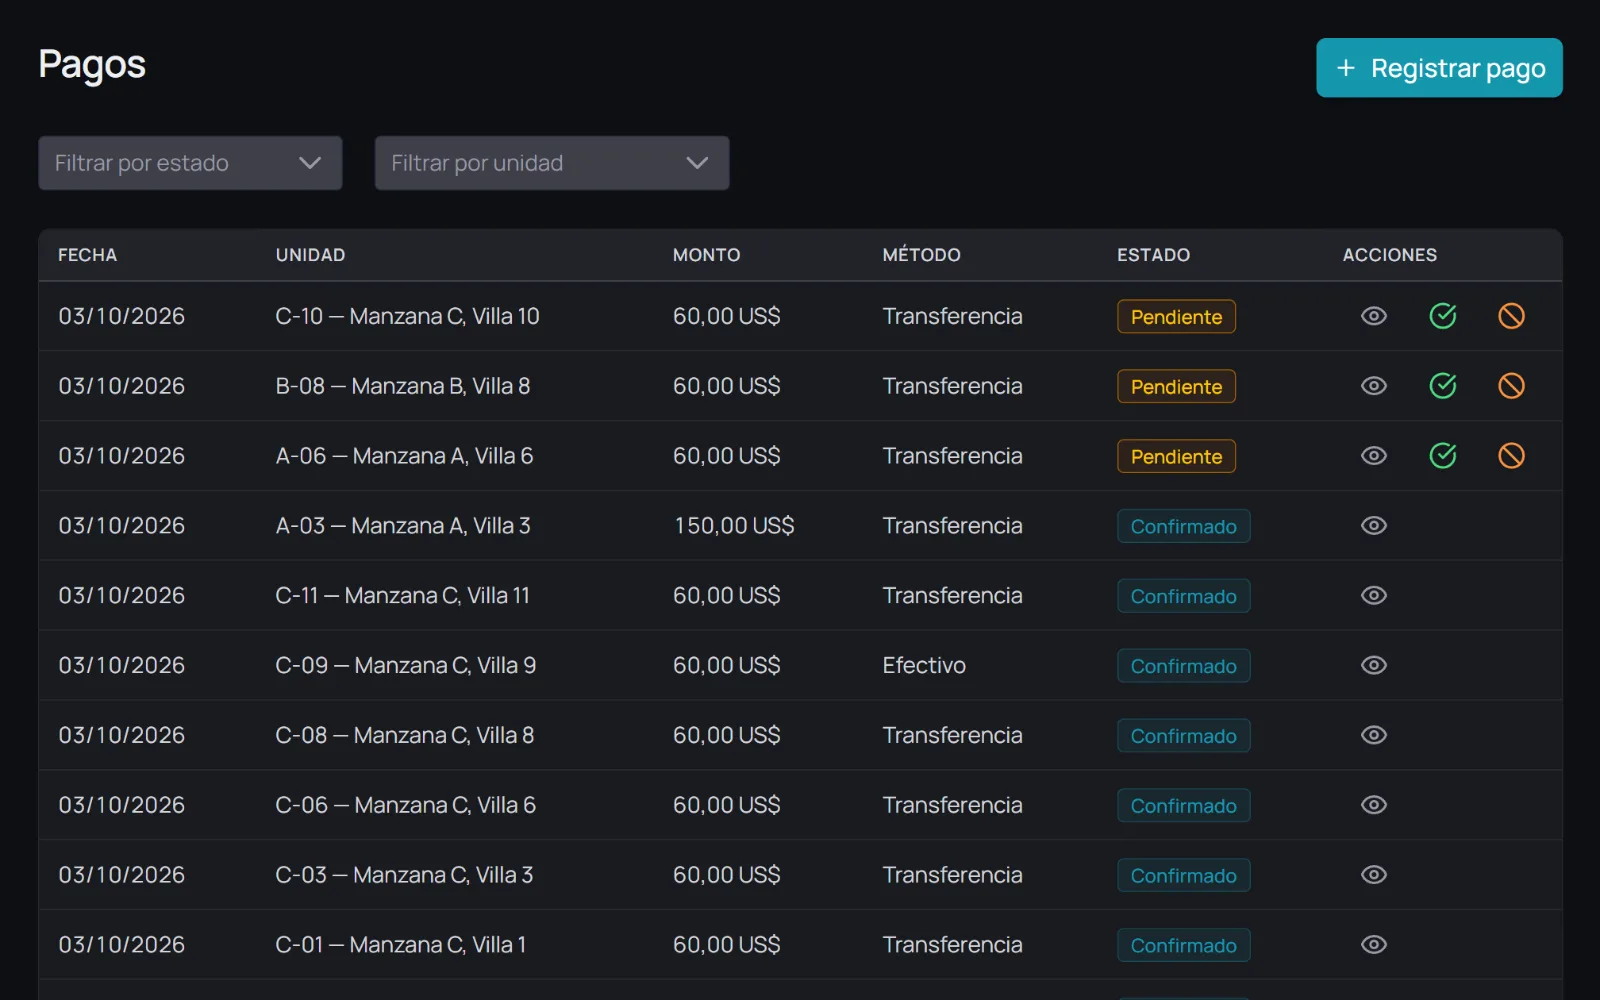Viewport: 1600px width, 1000px height.
Task: Sort by the FECHA column header
Action: tap(87, 255)
